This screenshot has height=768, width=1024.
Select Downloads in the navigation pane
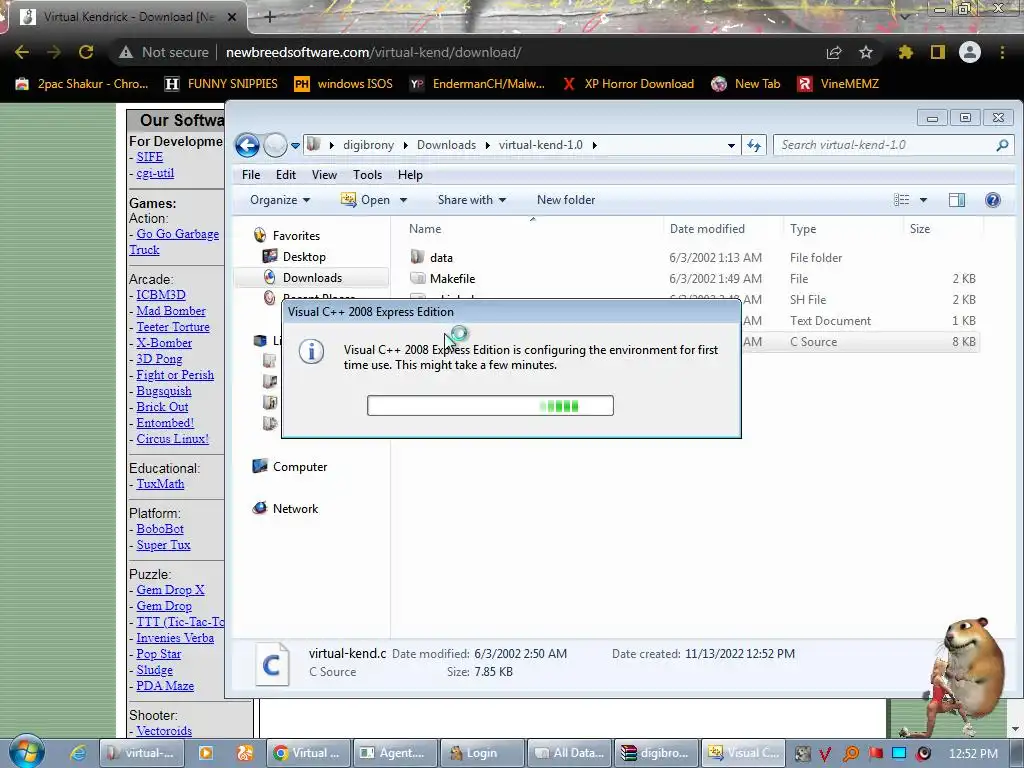pyautogui.click(x=312, y=278)
